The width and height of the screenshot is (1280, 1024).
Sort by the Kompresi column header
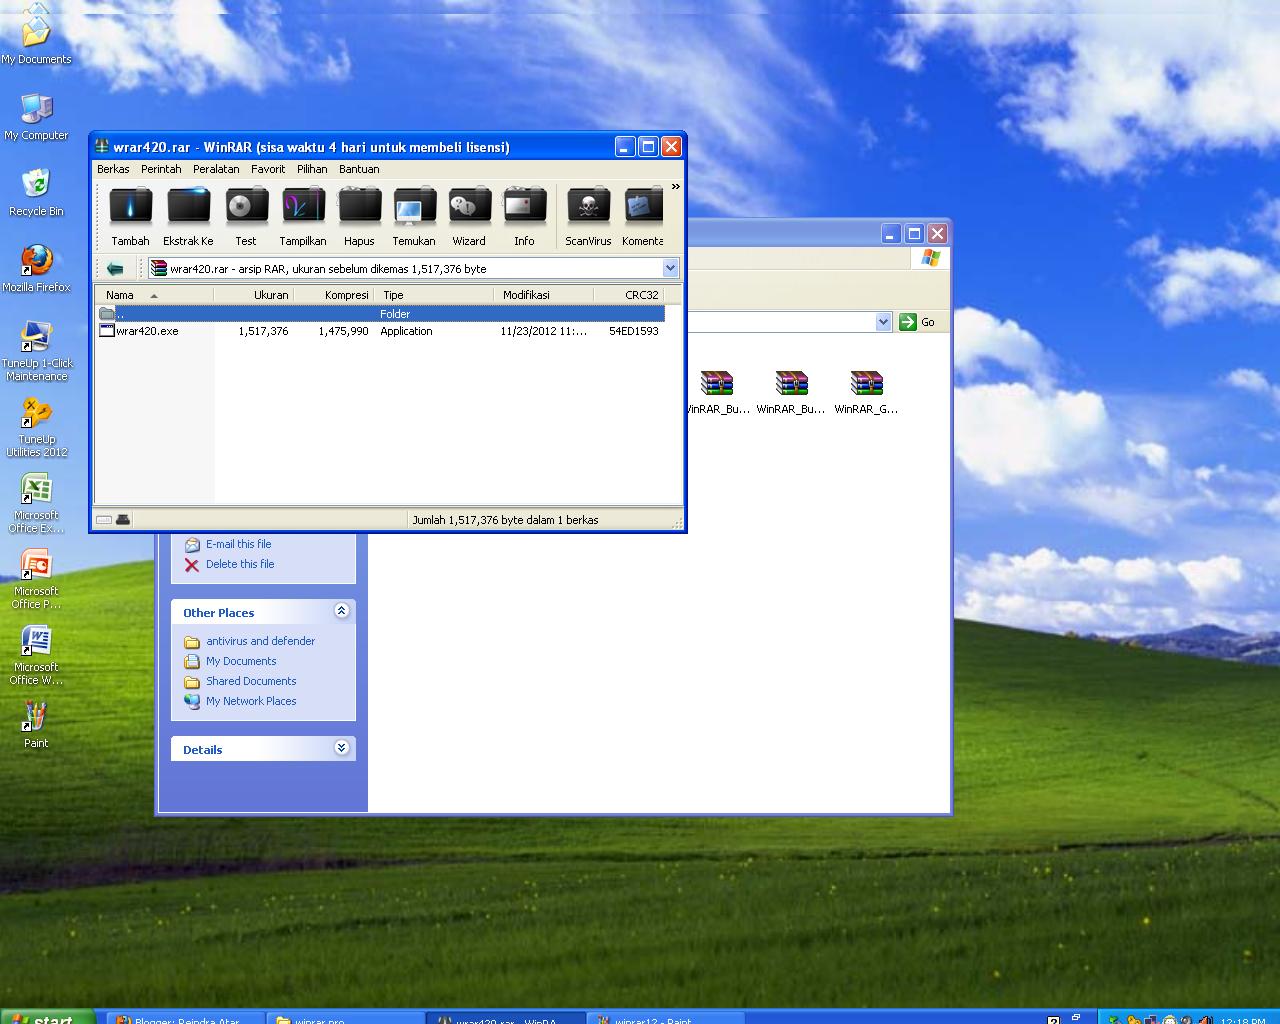(x=333, y=295)
